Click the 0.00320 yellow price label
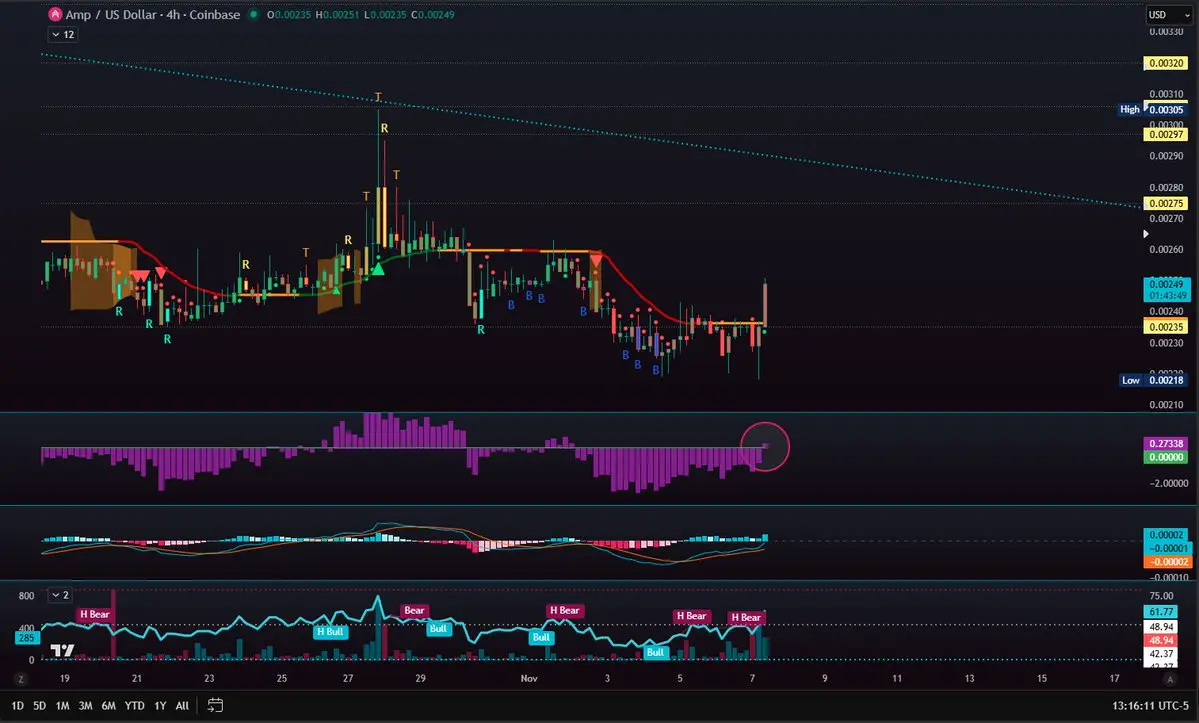 [1166, 63]
